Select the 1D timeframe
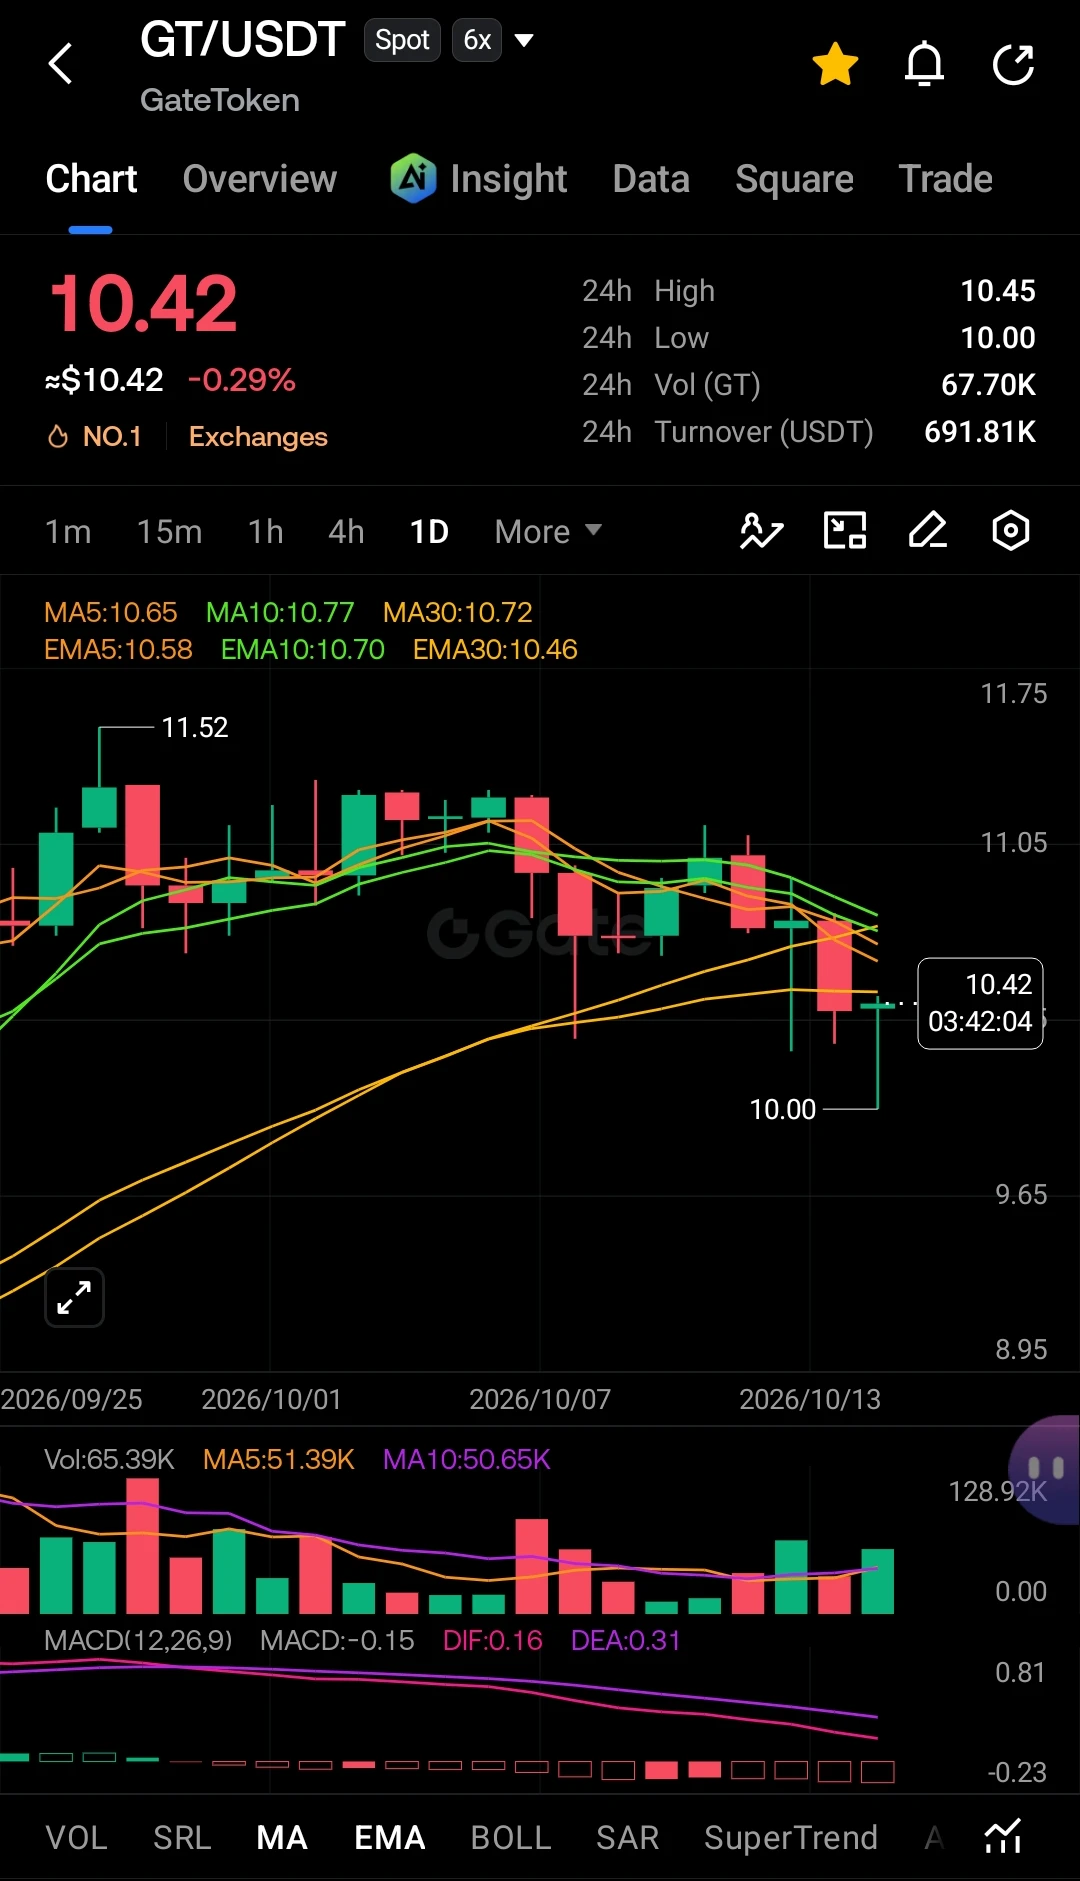 click(429, 532)
